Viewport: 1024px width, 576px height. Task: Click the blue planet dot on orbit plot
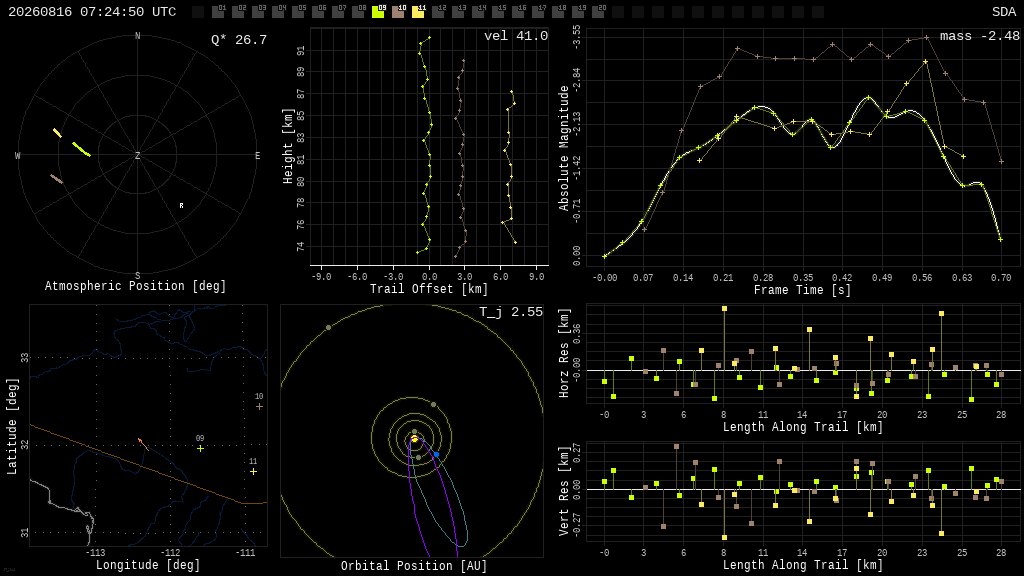click(x=437, y=454)
